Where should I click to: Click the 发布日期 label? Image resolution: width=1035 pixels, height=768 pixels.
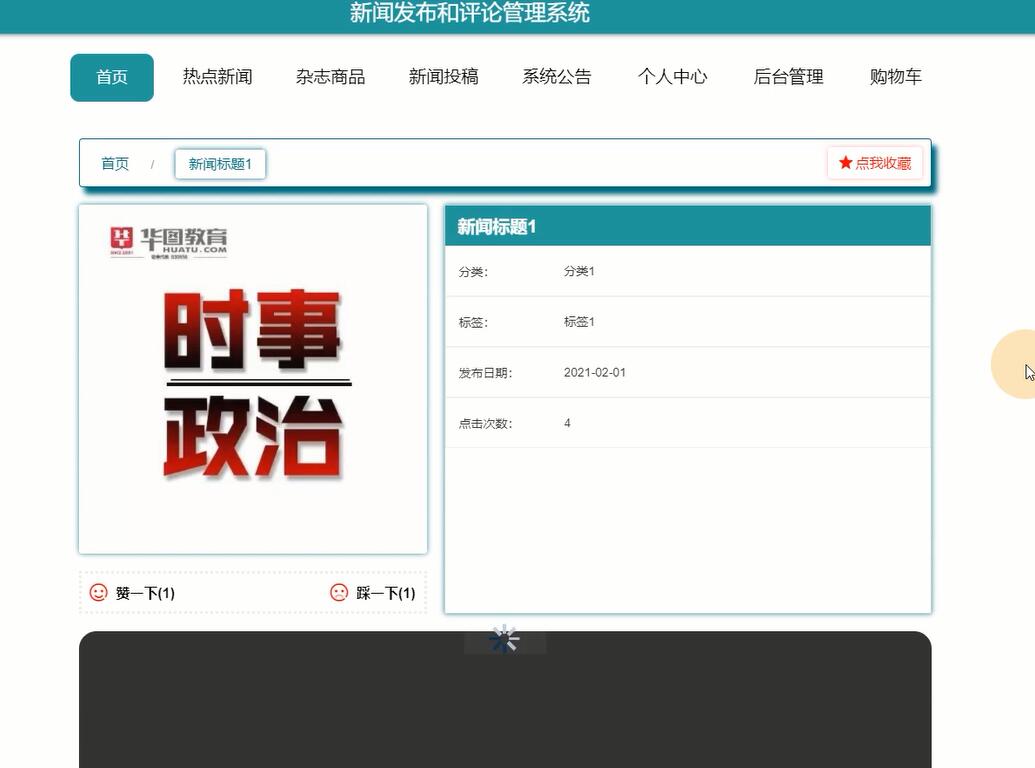coord(485,373)
